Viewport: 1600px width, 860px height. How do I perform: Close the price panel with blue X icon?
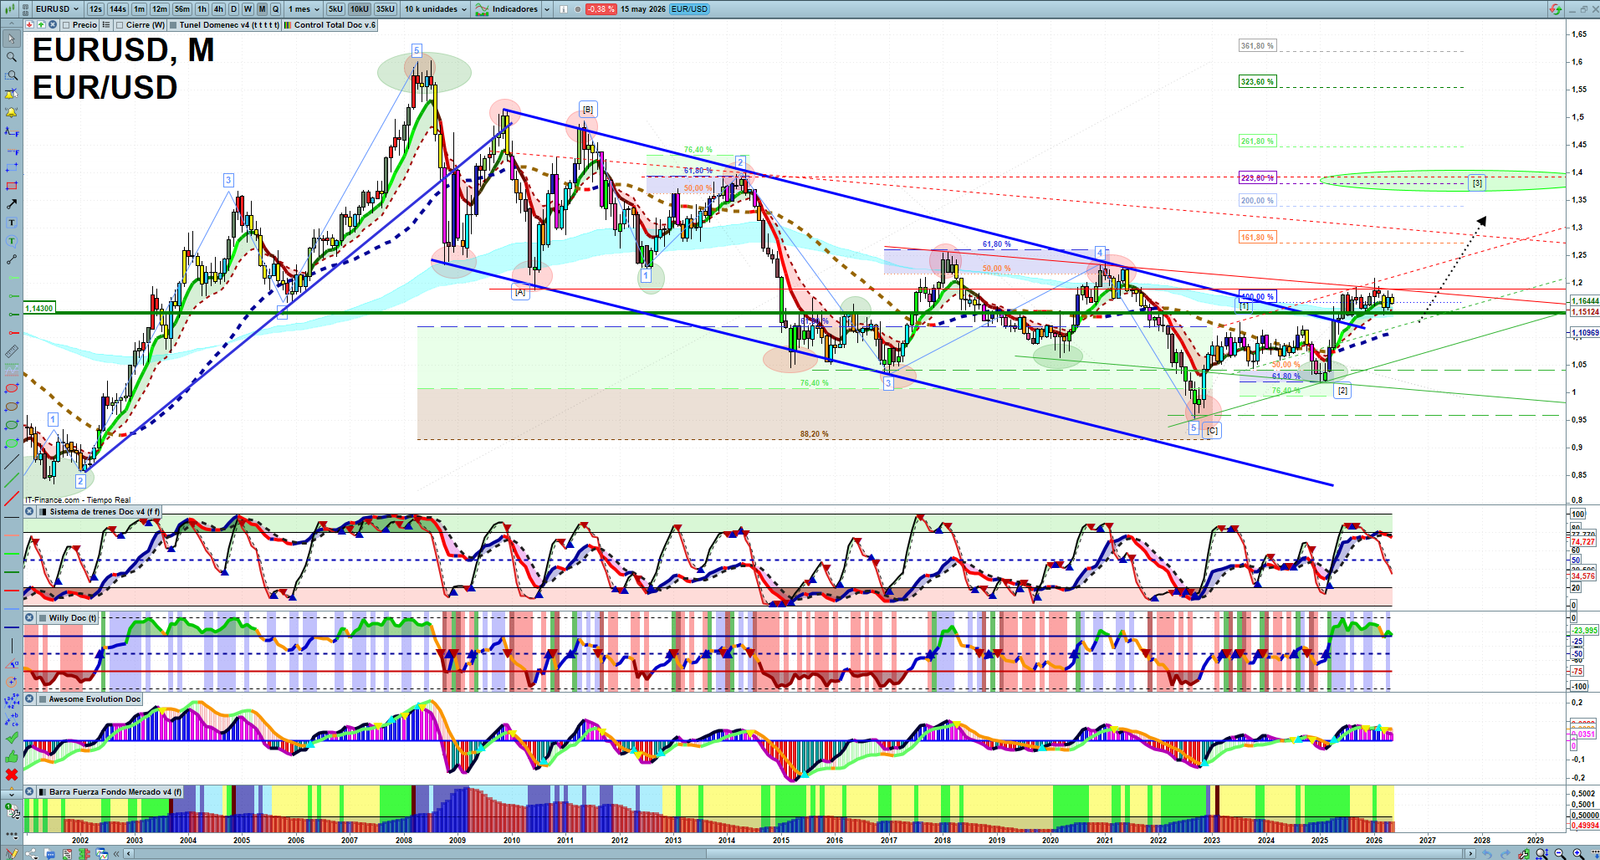click(x=52, y=25)
